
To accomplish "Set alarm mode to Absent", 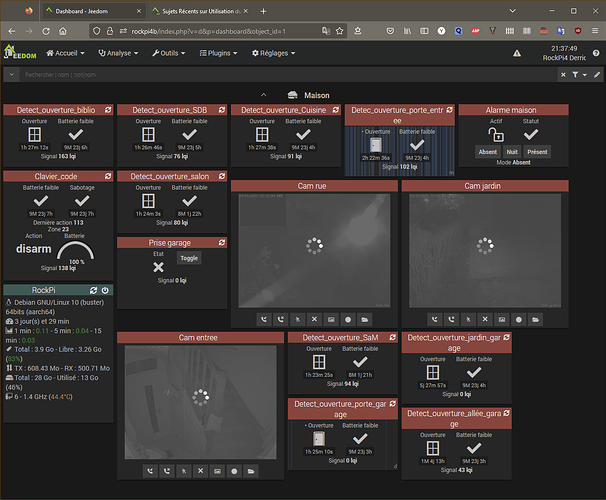I will (x=487, y=152).
